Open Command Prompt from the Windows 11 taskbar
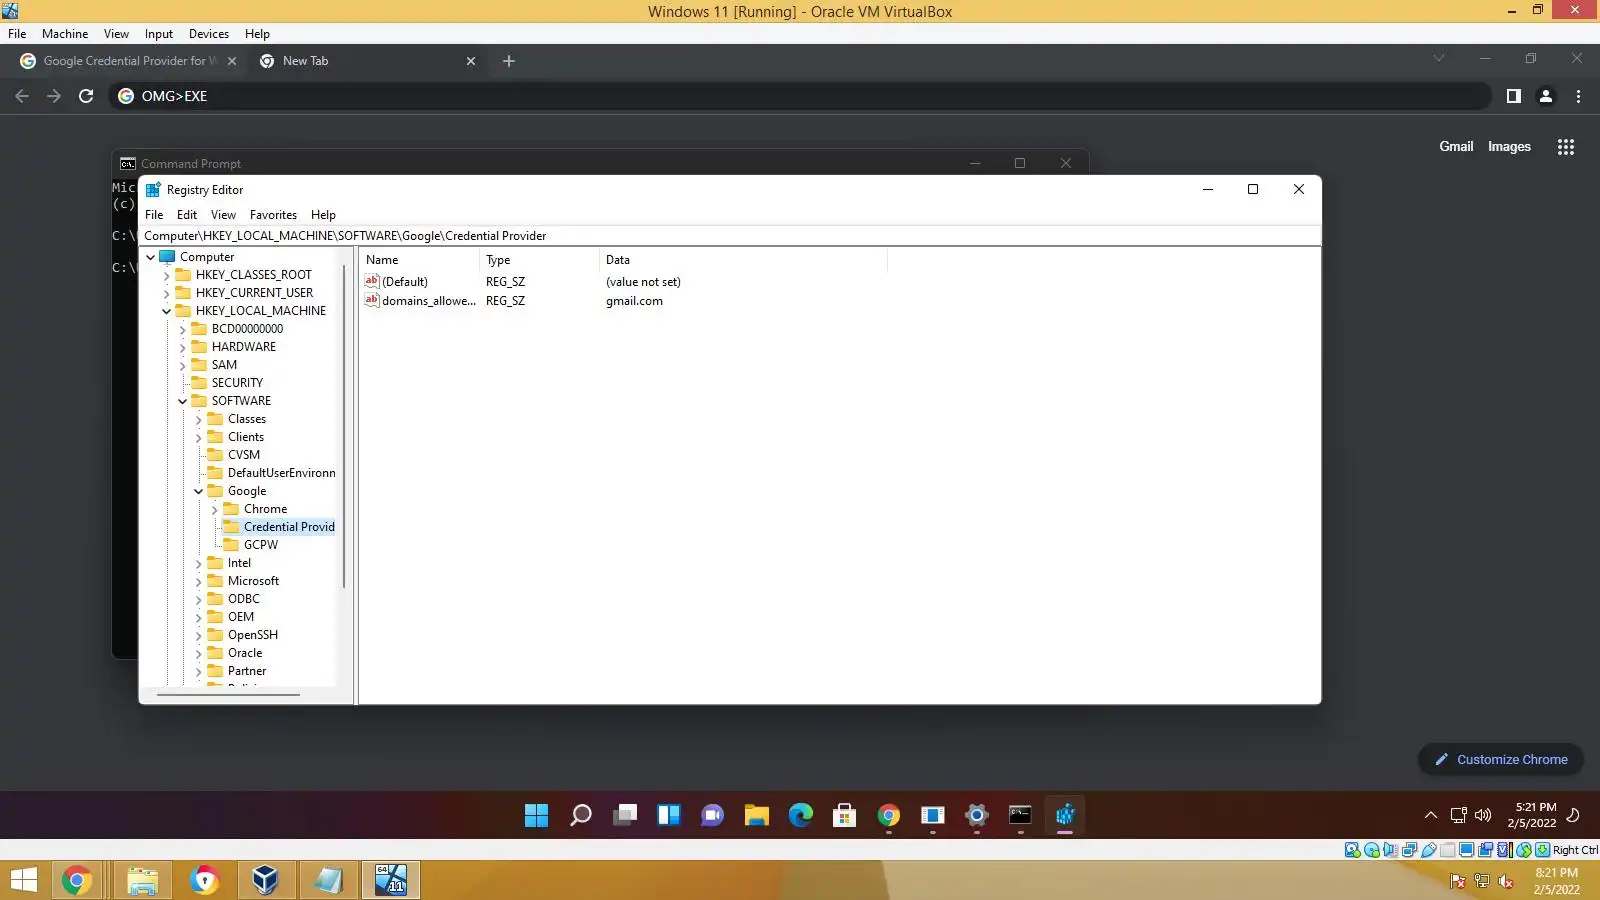Image resolution: width=1600 pixels, height=900 pixels. point(1020,815)
